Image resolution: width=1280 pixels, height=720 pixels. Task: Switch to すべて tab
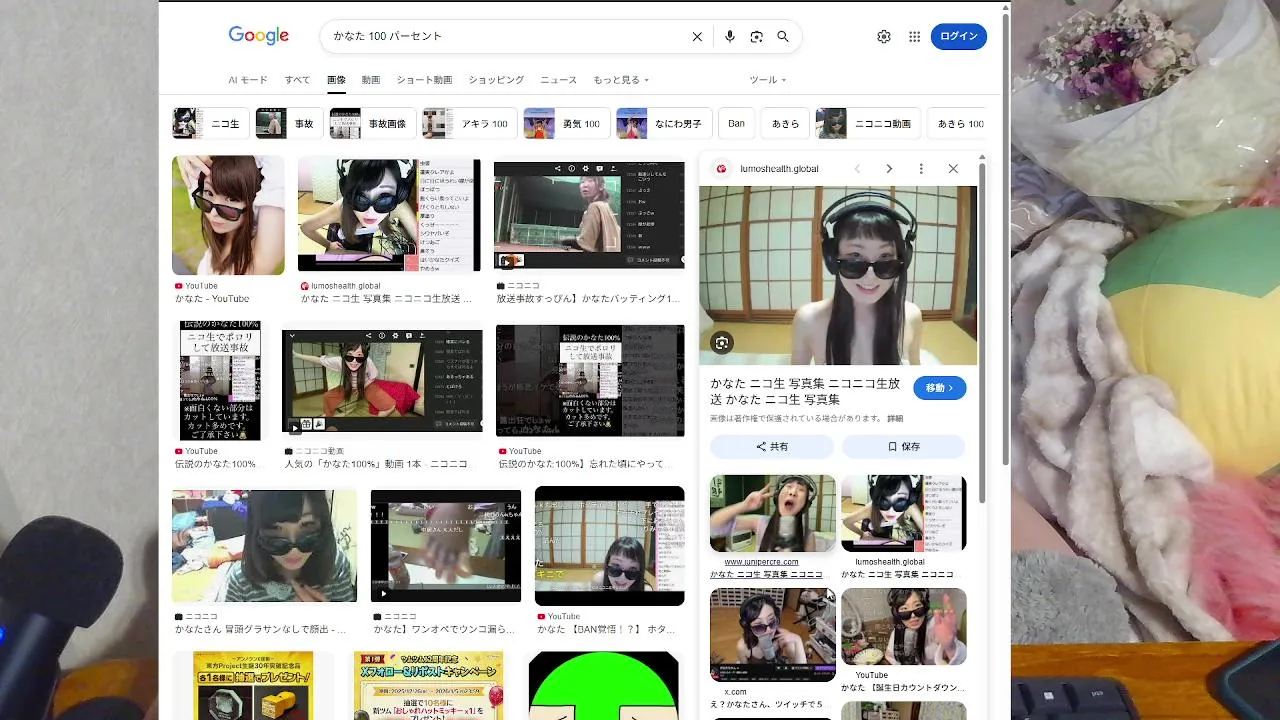(297, 80)
